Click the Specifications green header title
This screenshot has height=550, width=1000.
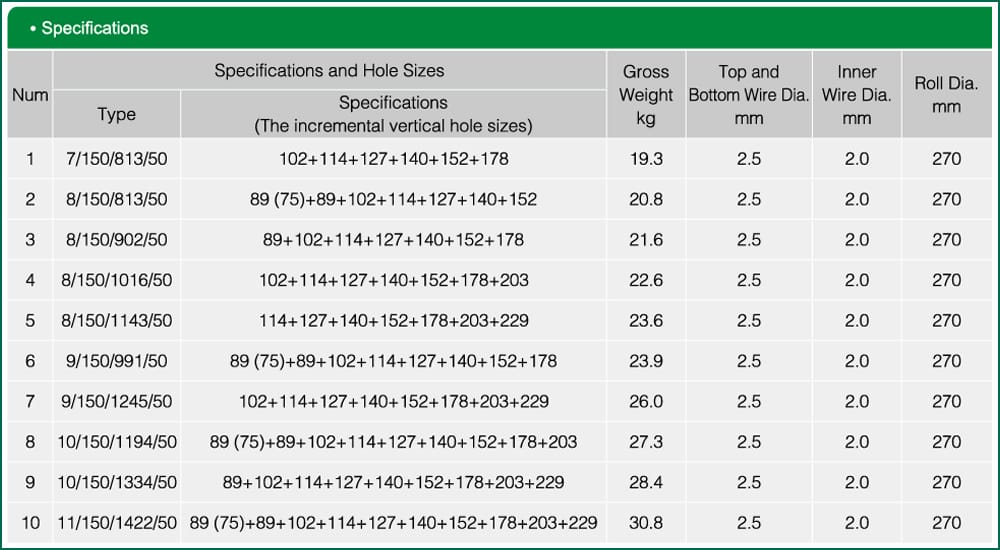(94, 28)
